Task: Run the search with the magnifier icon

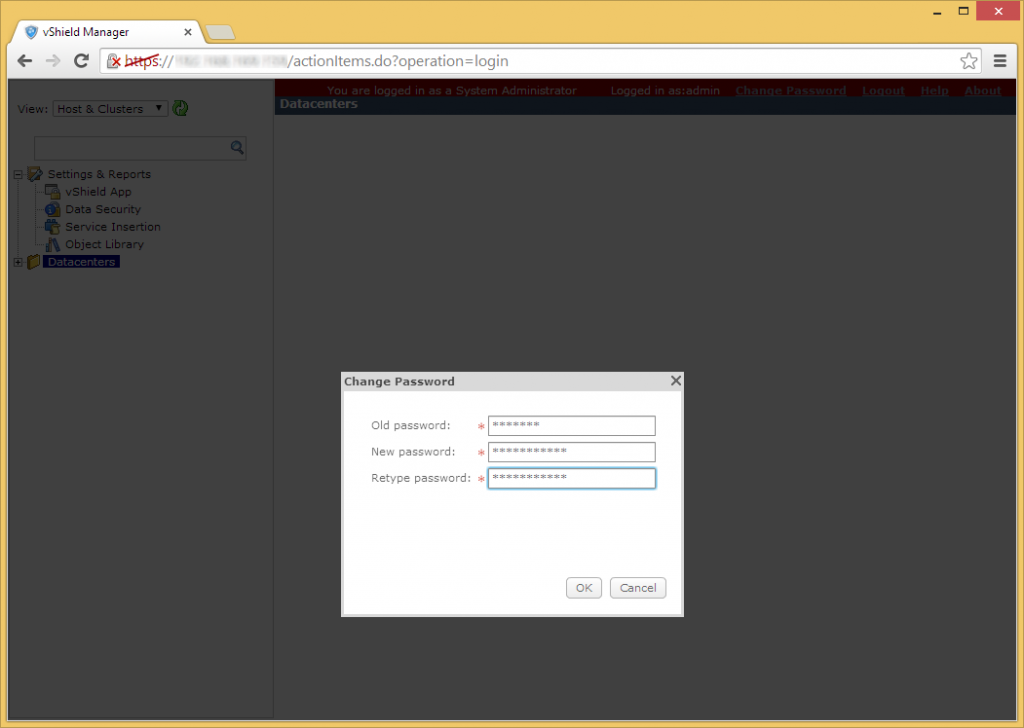Action: coord(237,146)
